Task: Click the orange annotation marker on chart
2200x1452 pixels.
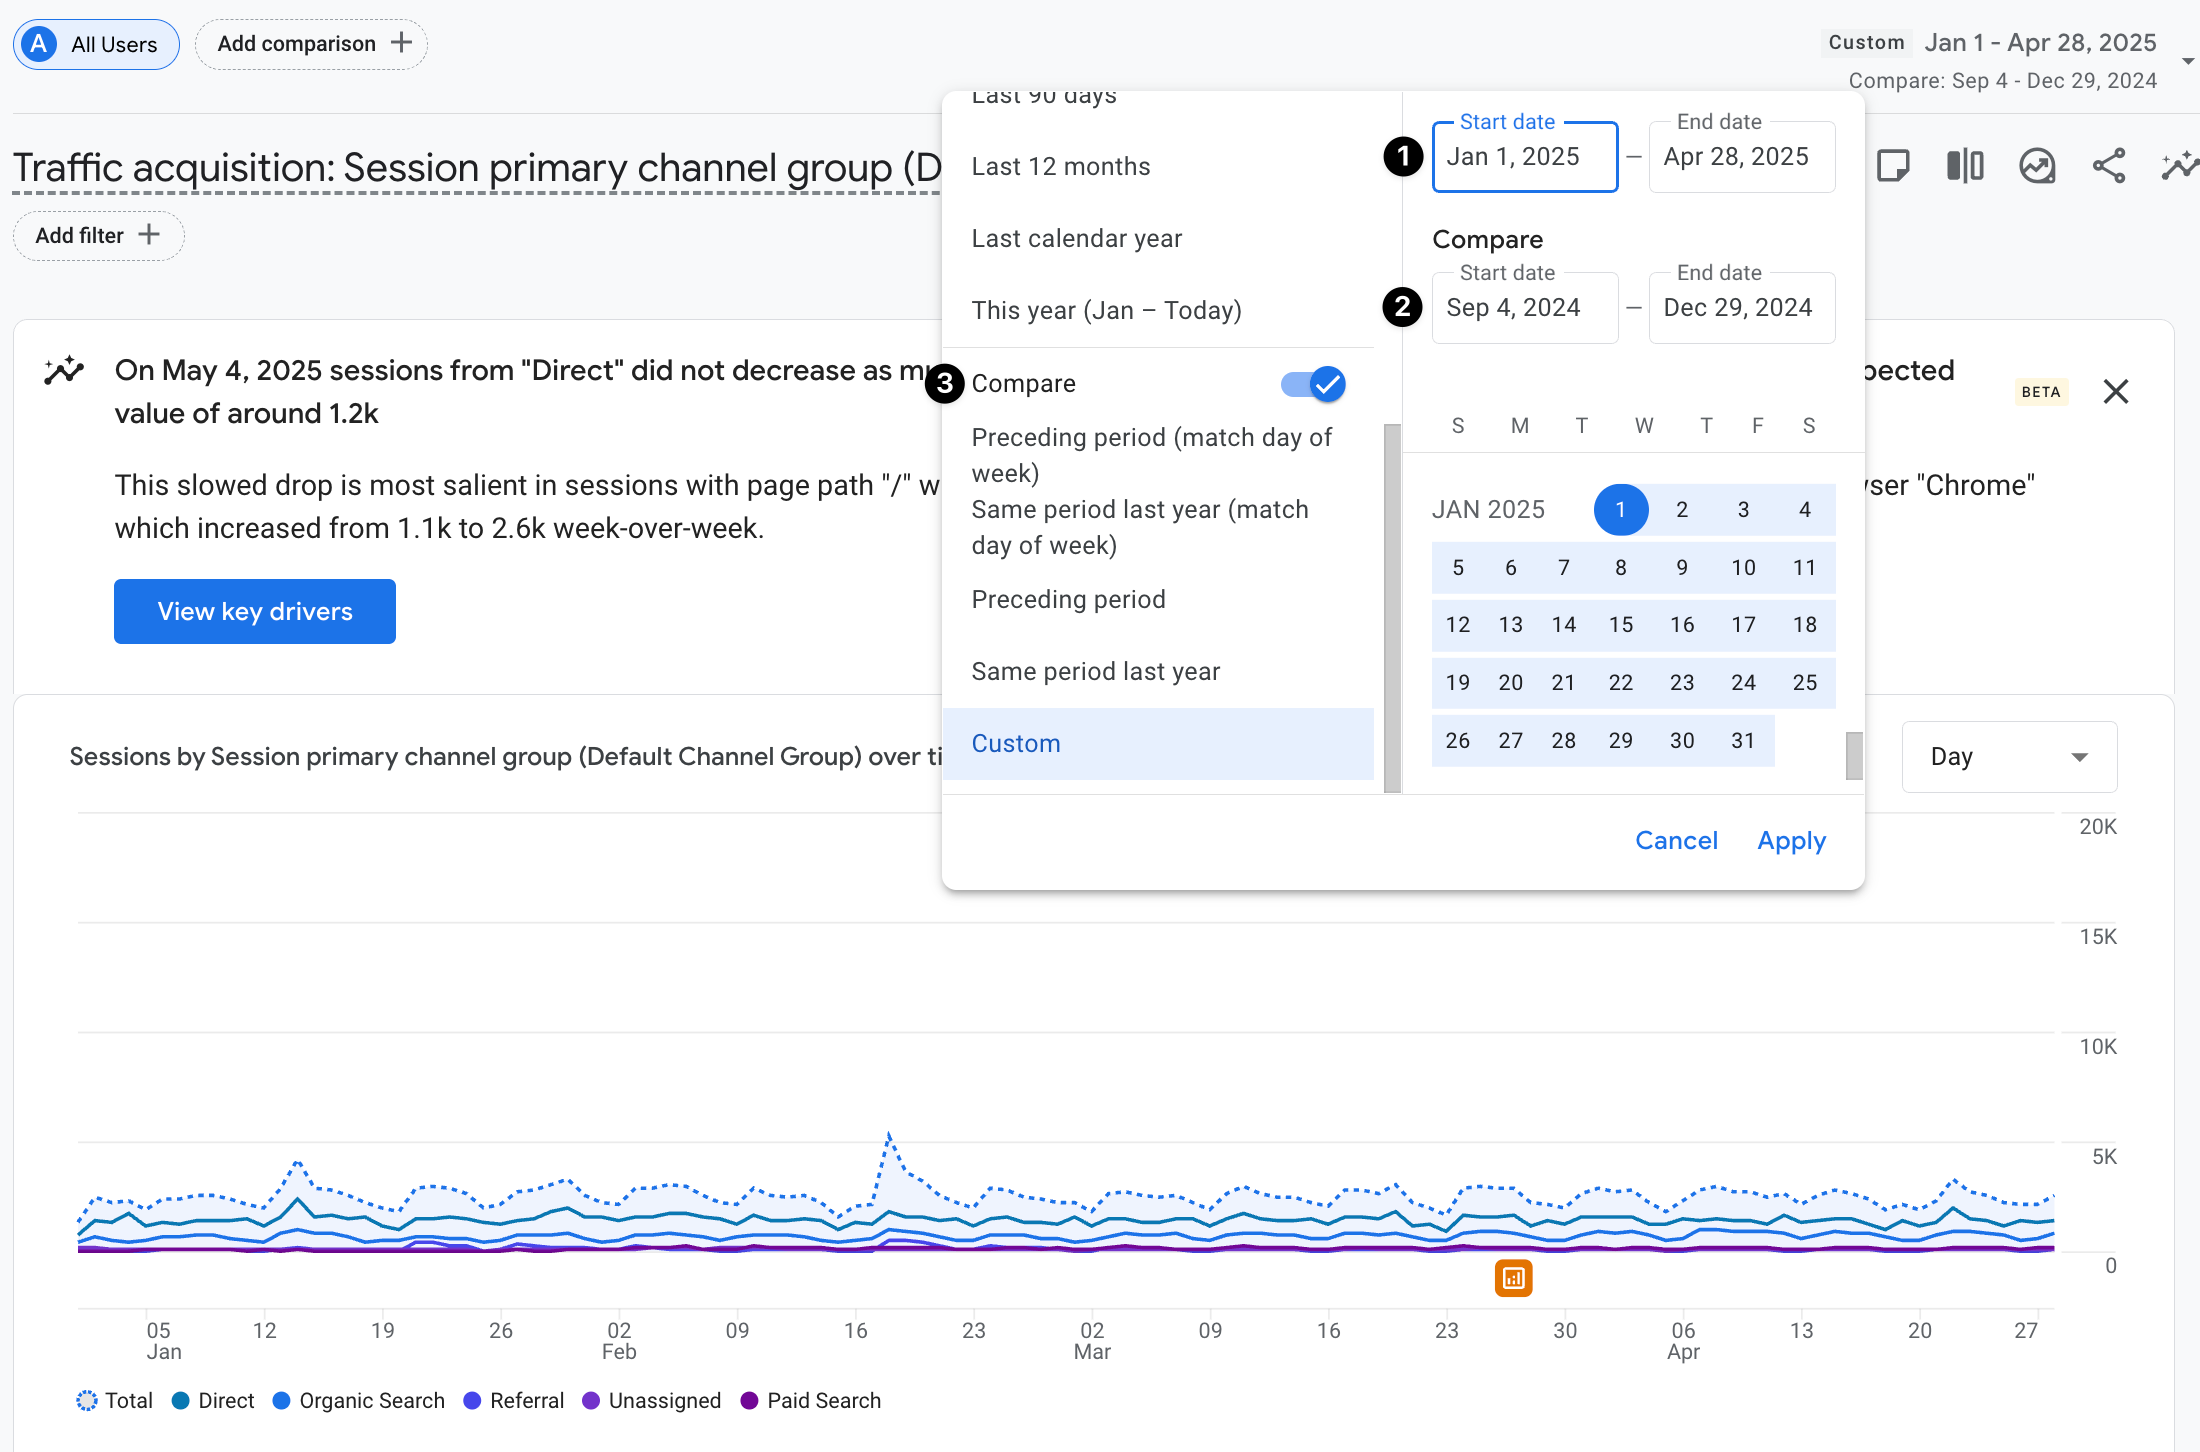Action: click(x=1513, y=1278)
